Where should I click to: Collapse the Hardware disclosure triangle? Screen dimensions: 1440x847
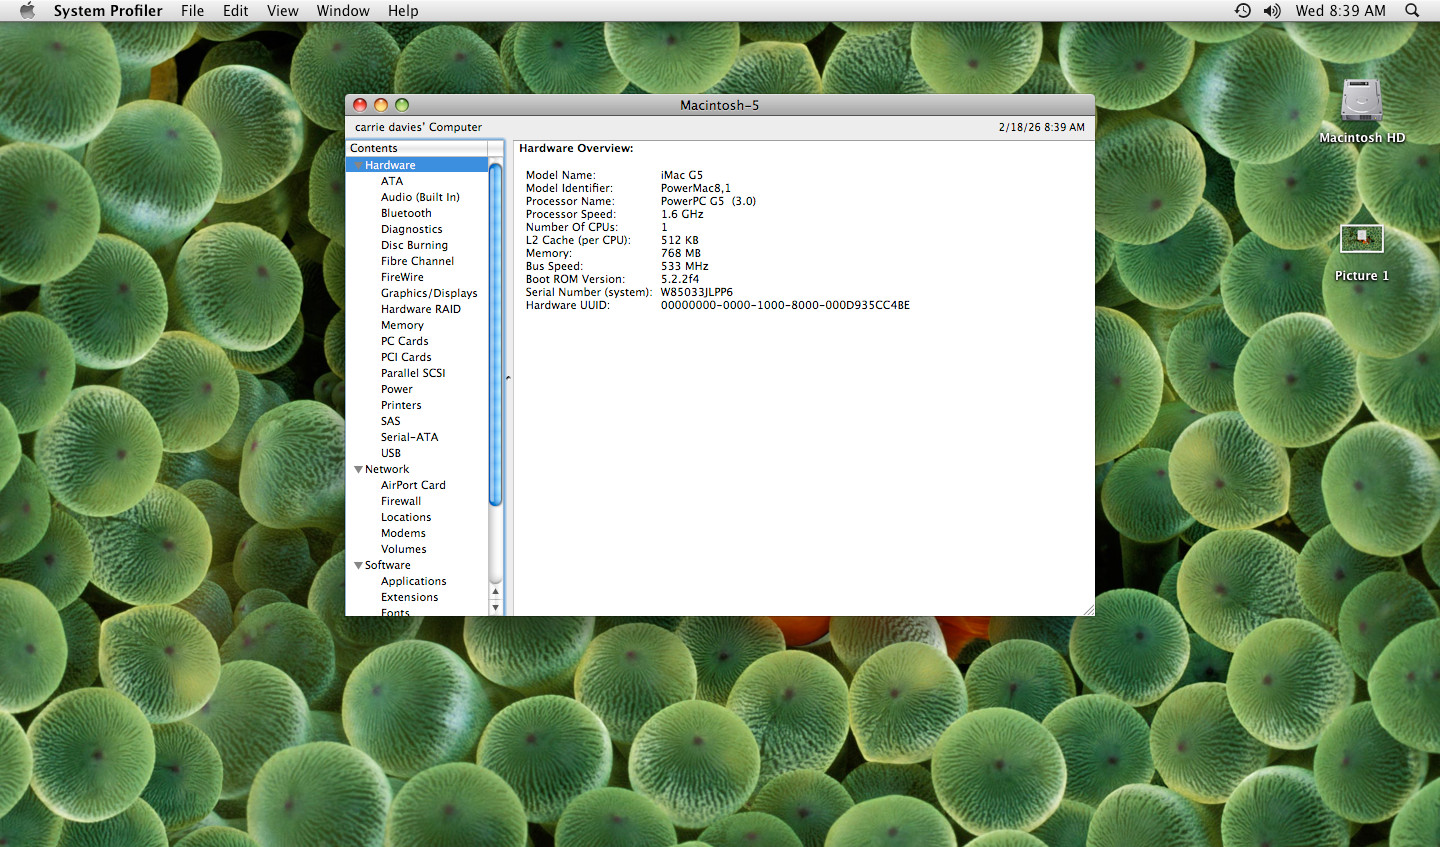(x=358, y=165)
